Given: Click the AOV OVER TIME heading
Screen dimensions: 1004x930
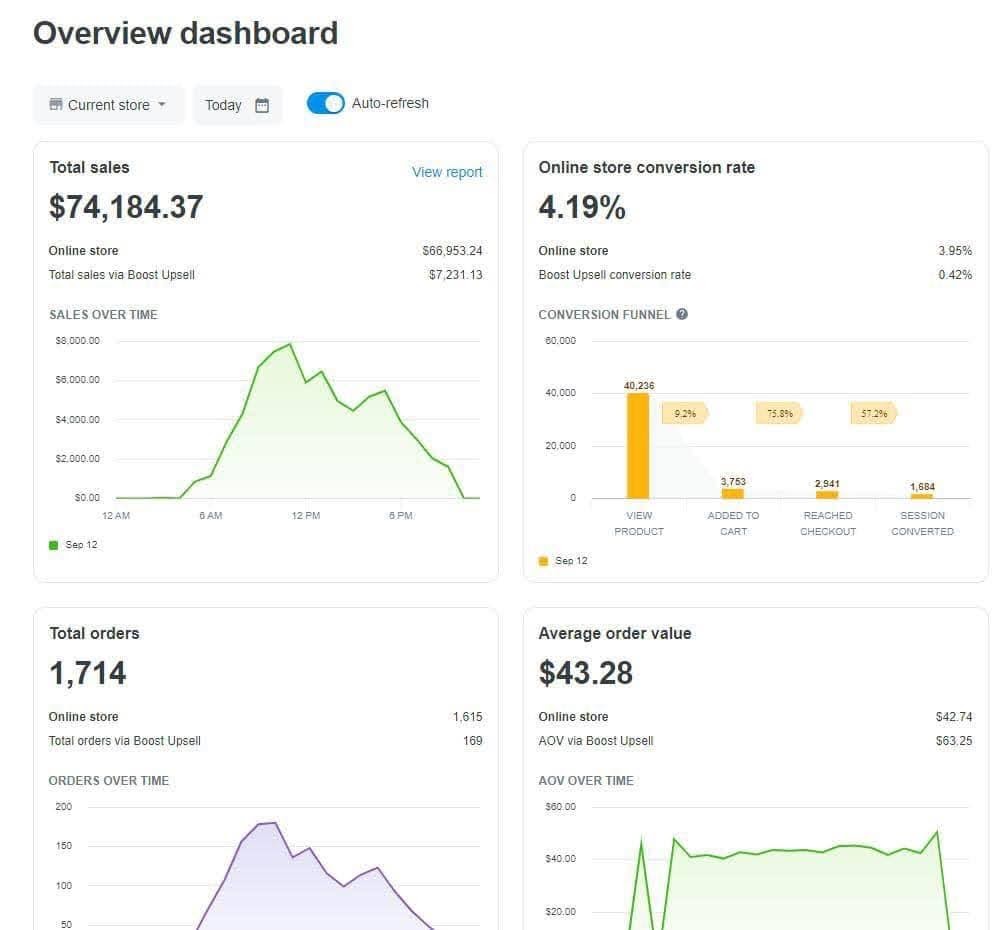Looking at the screenshot, I should pyautogui.click(x=586, y=781).
